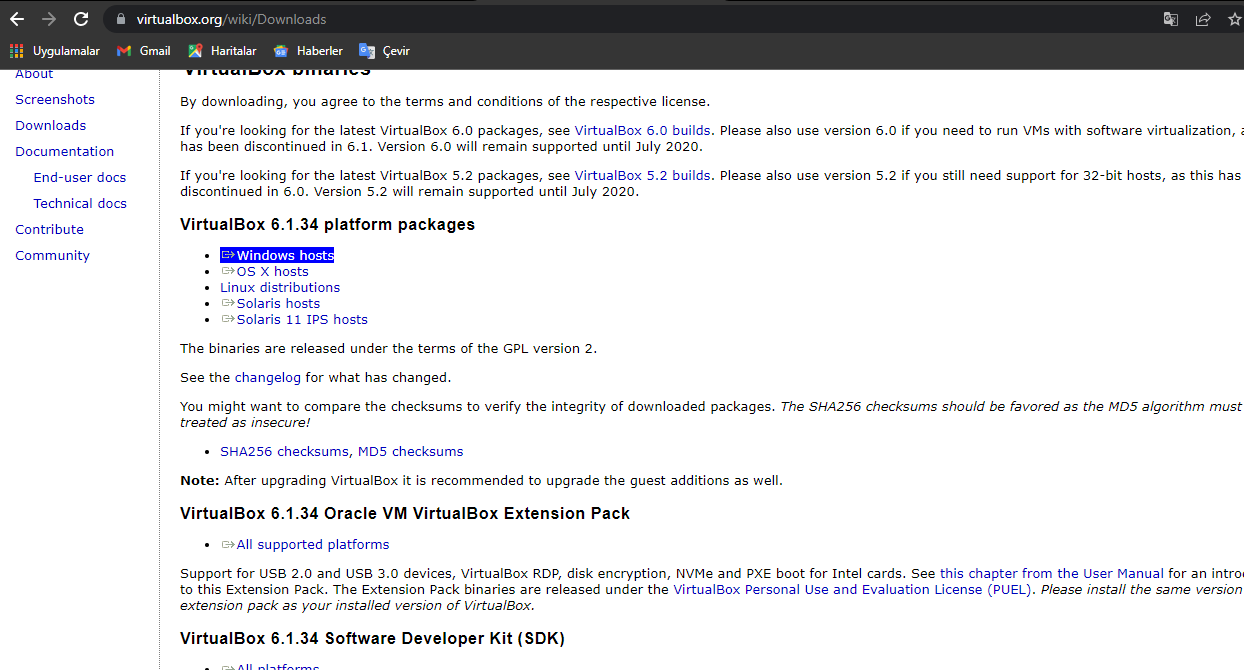Open the About sidebar link
The width and height of the screenshot is (1244, 670).
tap(34, 74)
